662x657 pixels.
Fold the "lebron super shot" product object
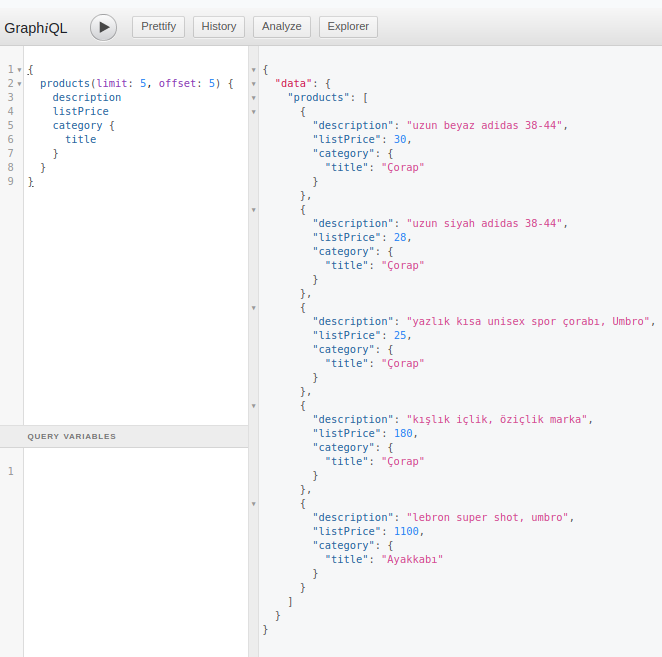254,504
